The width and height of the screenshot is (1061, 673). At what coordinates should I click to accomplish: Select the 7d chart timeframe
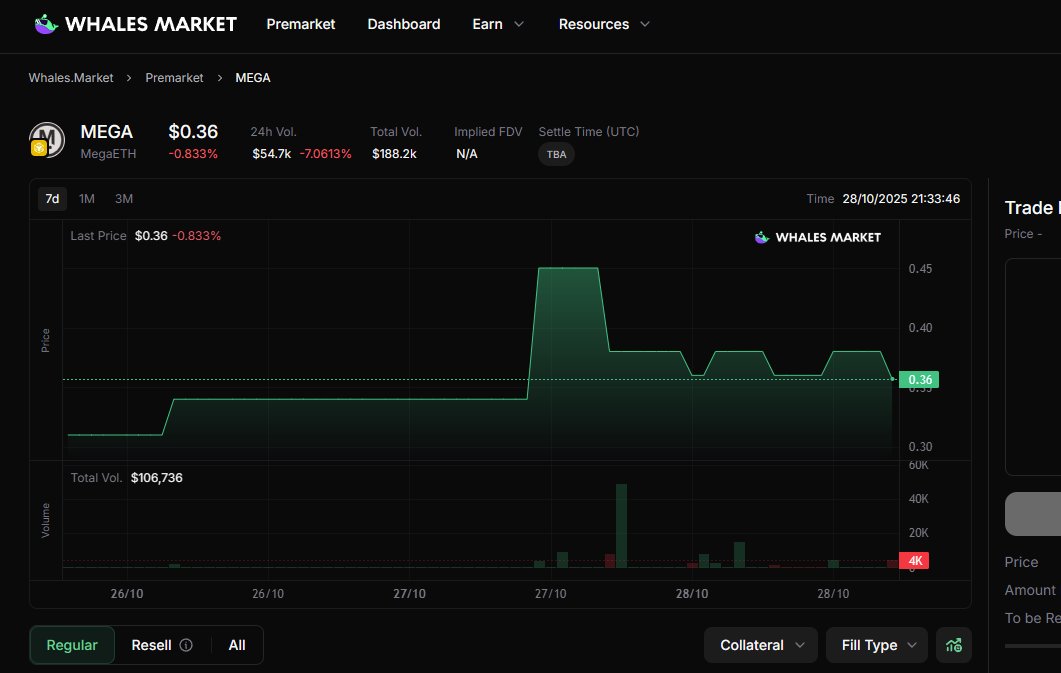[x=52, y=199]
